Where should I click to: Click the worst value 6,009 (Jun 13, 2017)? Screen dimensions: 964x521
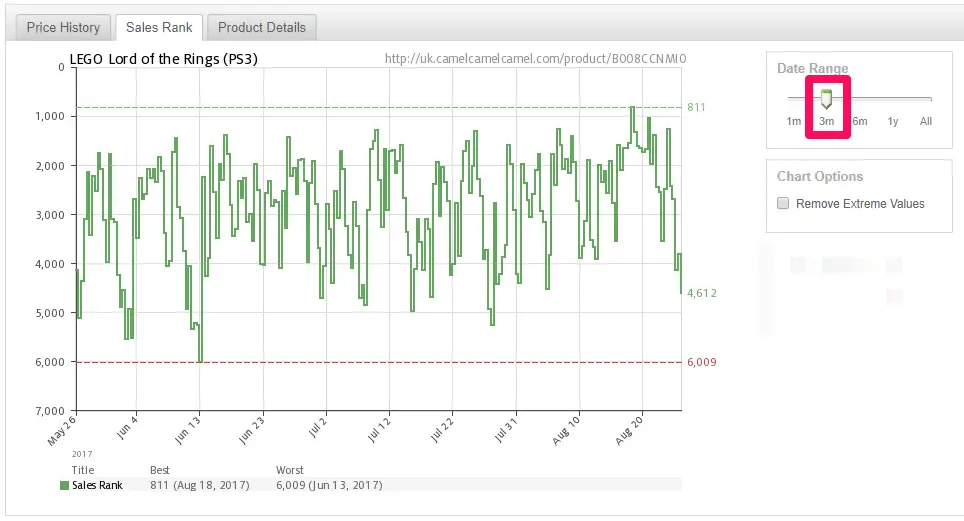[x=329, y=485]
